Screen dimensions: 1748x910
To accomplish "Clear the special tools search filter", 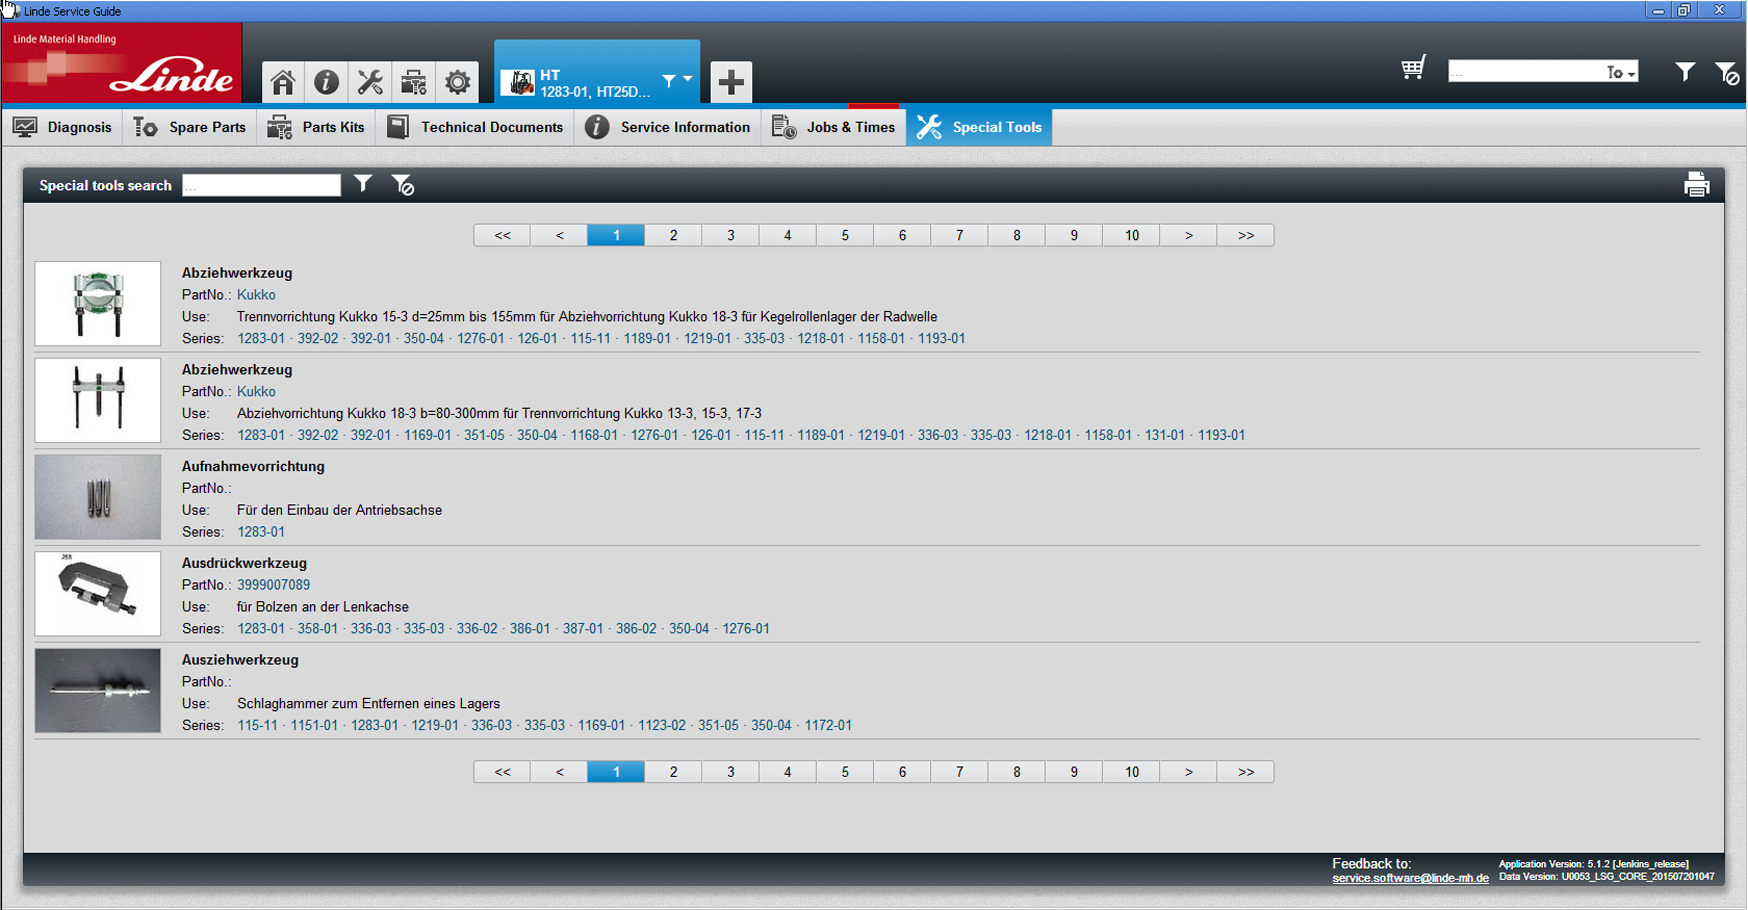I will (403, 185).
